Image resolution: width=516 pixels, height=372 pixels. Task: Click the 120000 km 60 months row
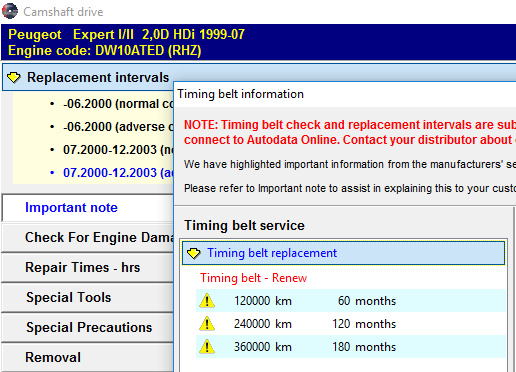[351, 301]
